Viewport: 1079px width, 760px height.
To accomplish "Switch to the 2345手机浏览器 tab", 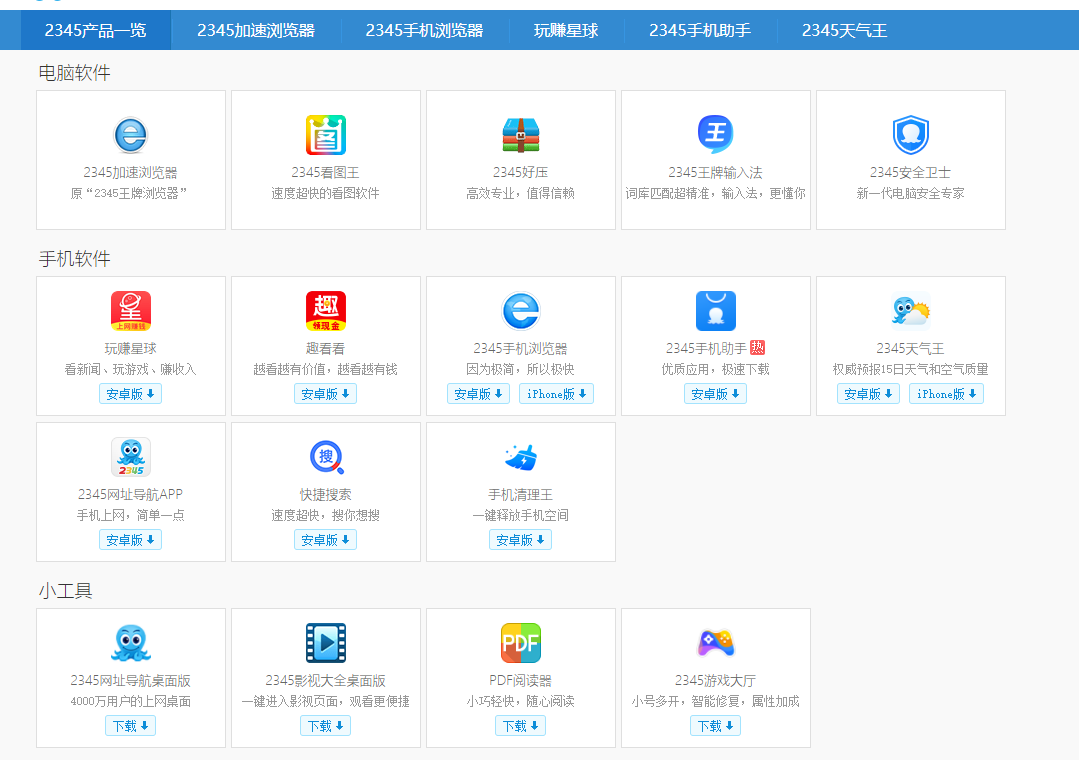I will [x=424, y=30].
